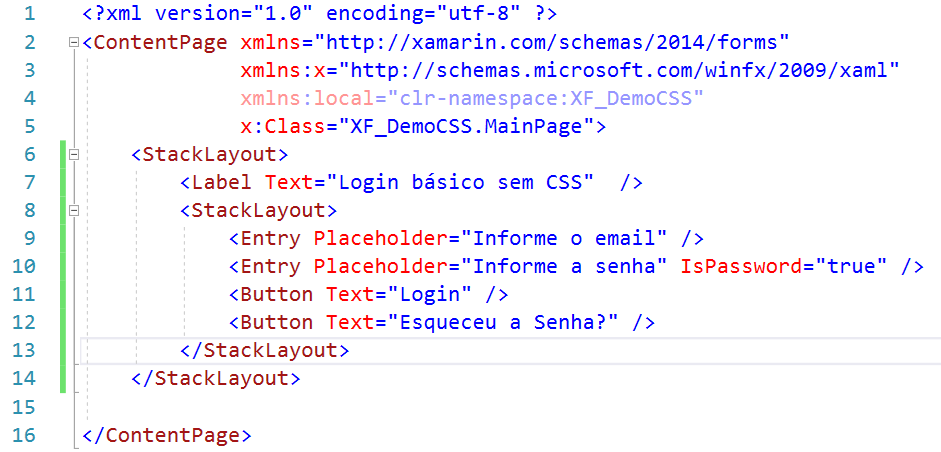The image size is (941, 452).
Task: Click the schemas.microsoft.com winfx URL
Action: click(618, 71)
